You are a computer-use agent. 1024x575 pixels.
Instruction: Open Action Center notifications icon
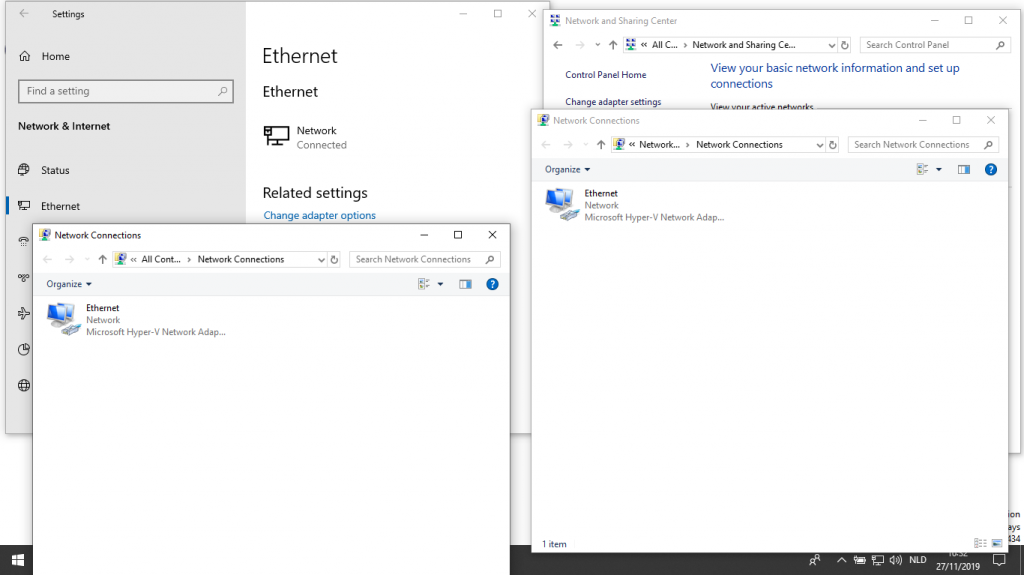click(x=999, y=560)
